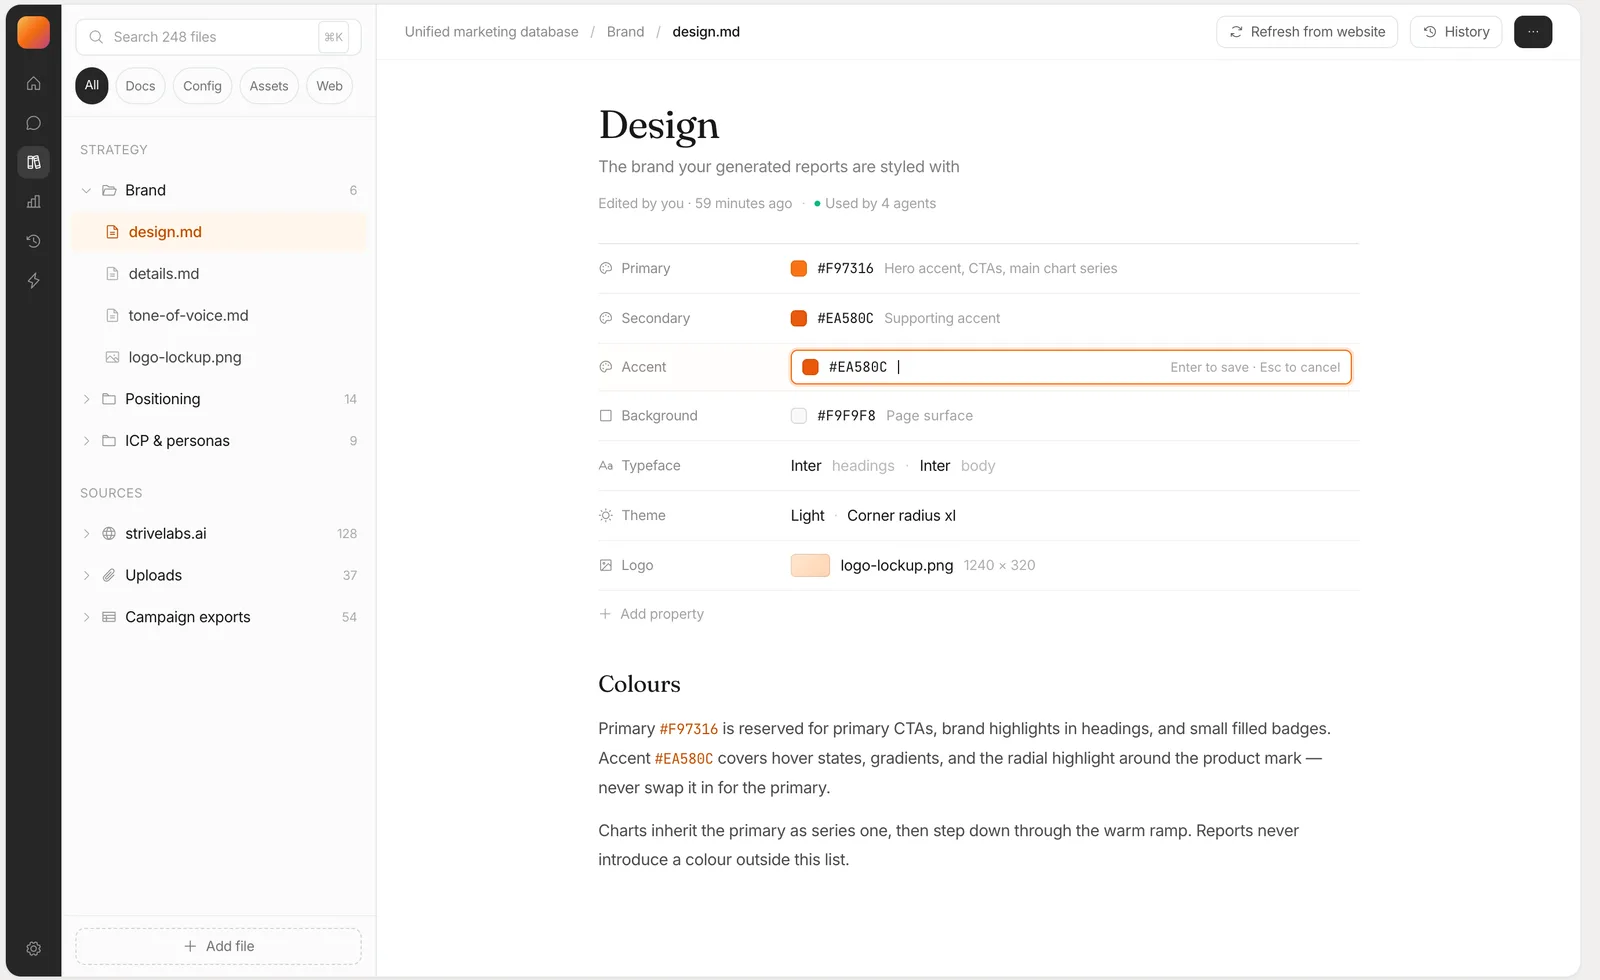Click the Search 248 files field
Screen dimensions: 1600x980
218,37
